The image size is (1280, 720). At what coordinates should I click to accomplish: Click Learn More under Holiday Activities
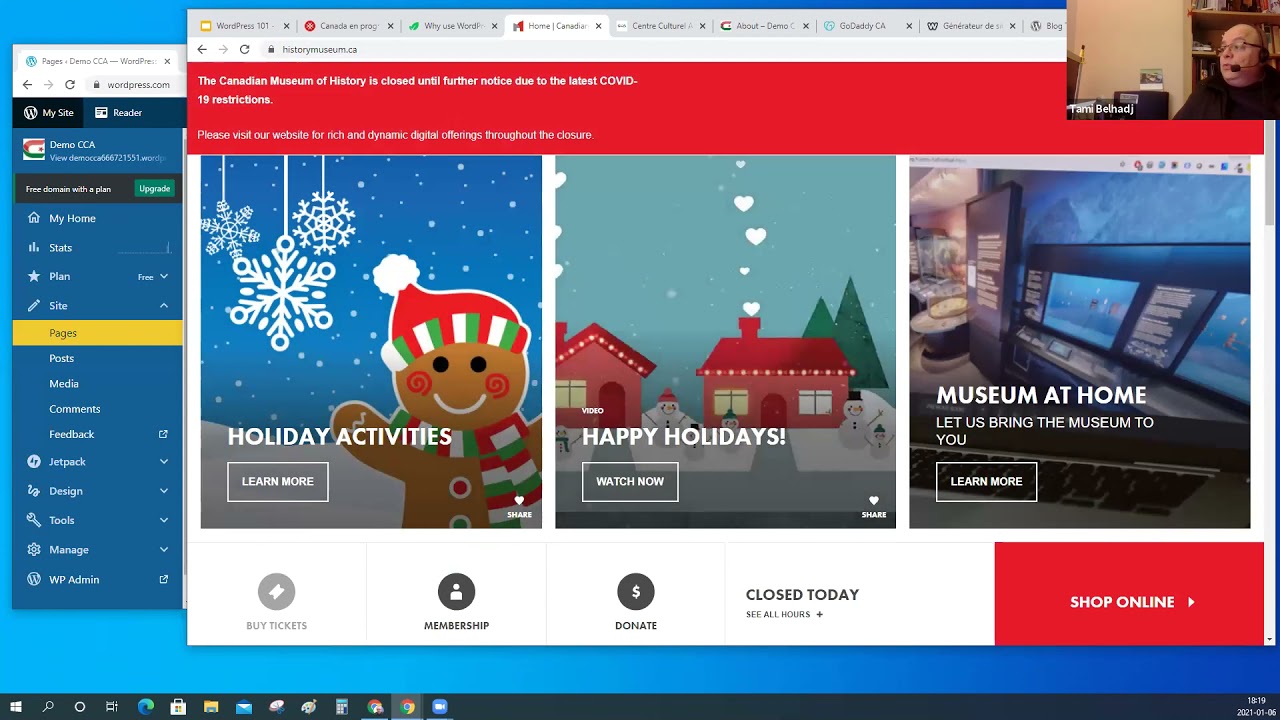278,482
